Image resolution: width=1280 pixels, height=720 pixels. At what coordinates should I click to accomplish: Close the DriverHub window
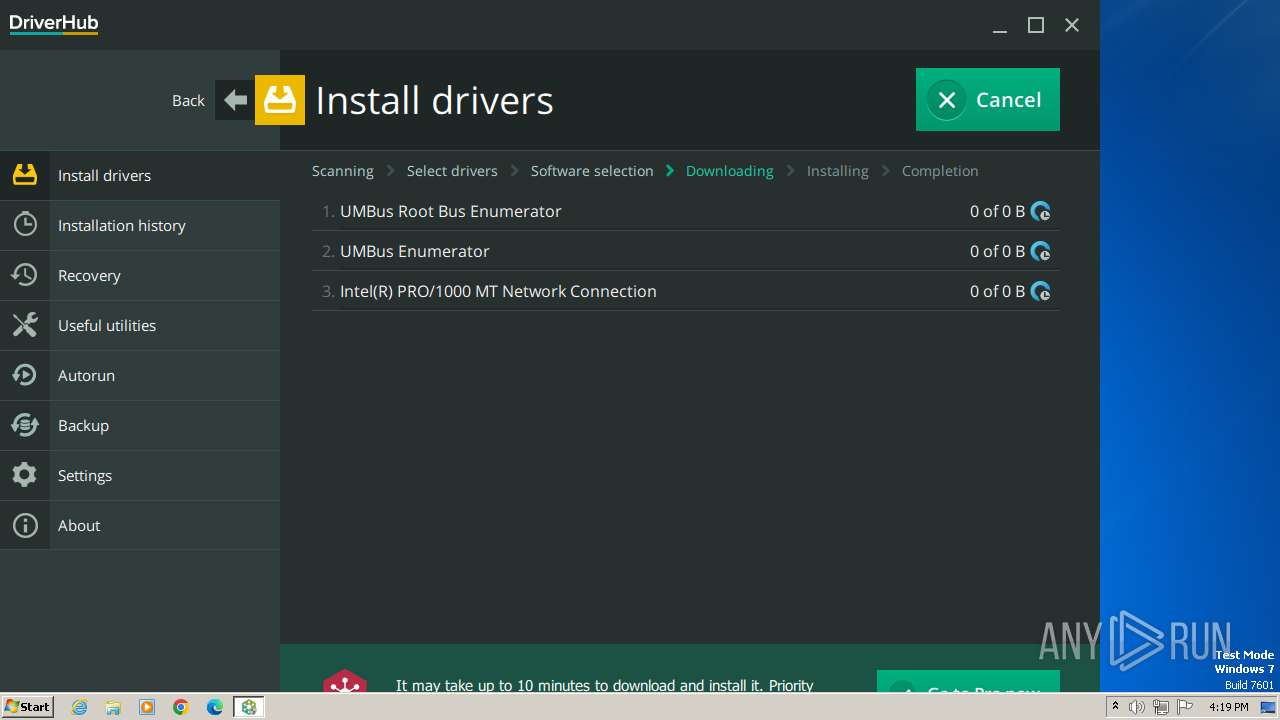(1072, 25)
